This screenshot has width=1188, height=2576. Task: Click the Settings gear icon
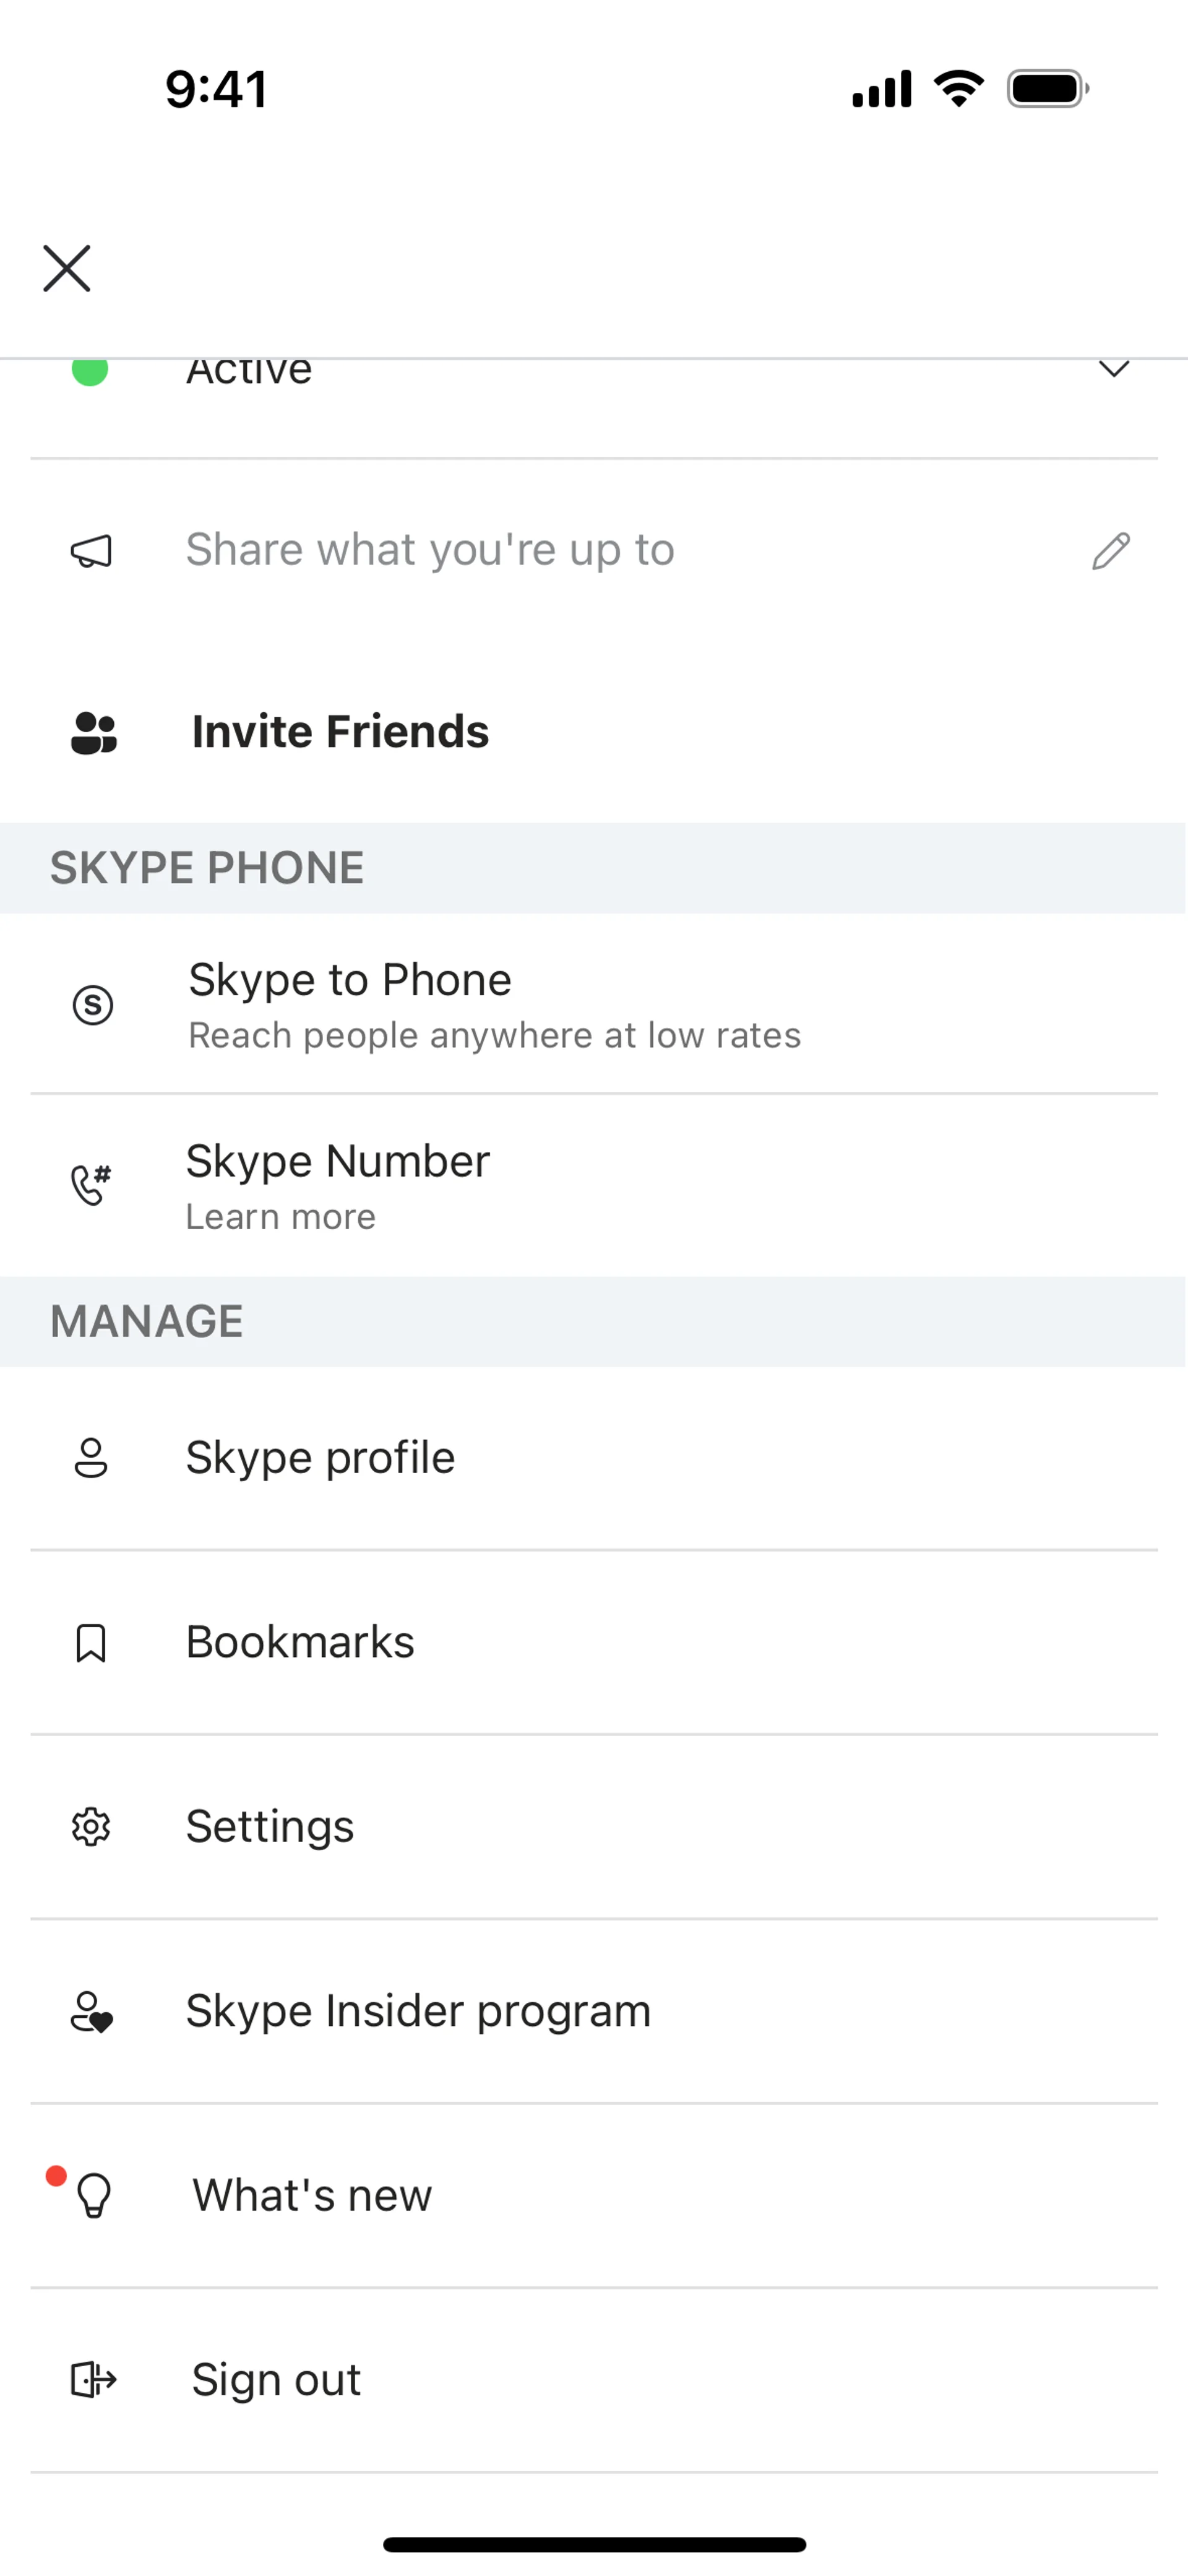coord(91,1827)
